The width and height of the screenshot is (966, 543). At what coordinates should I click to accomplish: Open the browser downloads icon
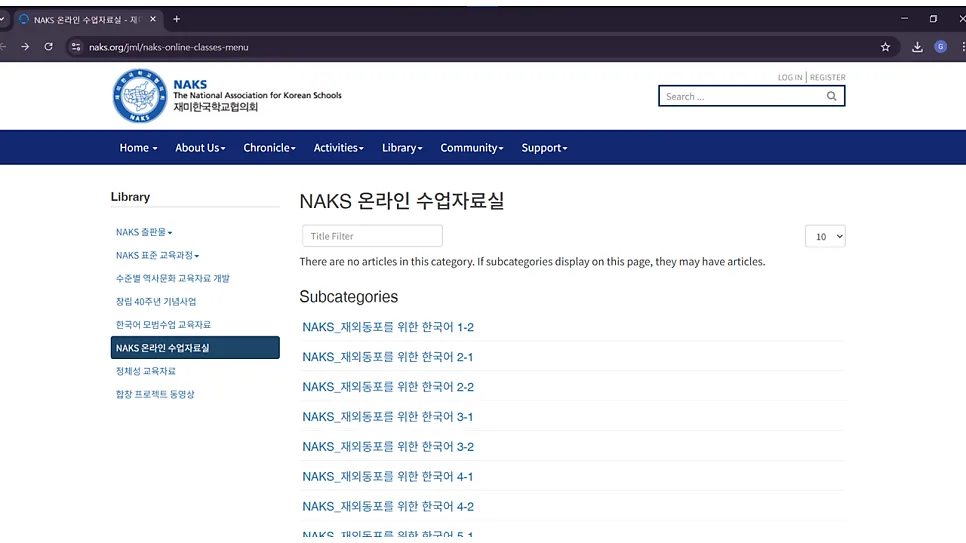917,47
